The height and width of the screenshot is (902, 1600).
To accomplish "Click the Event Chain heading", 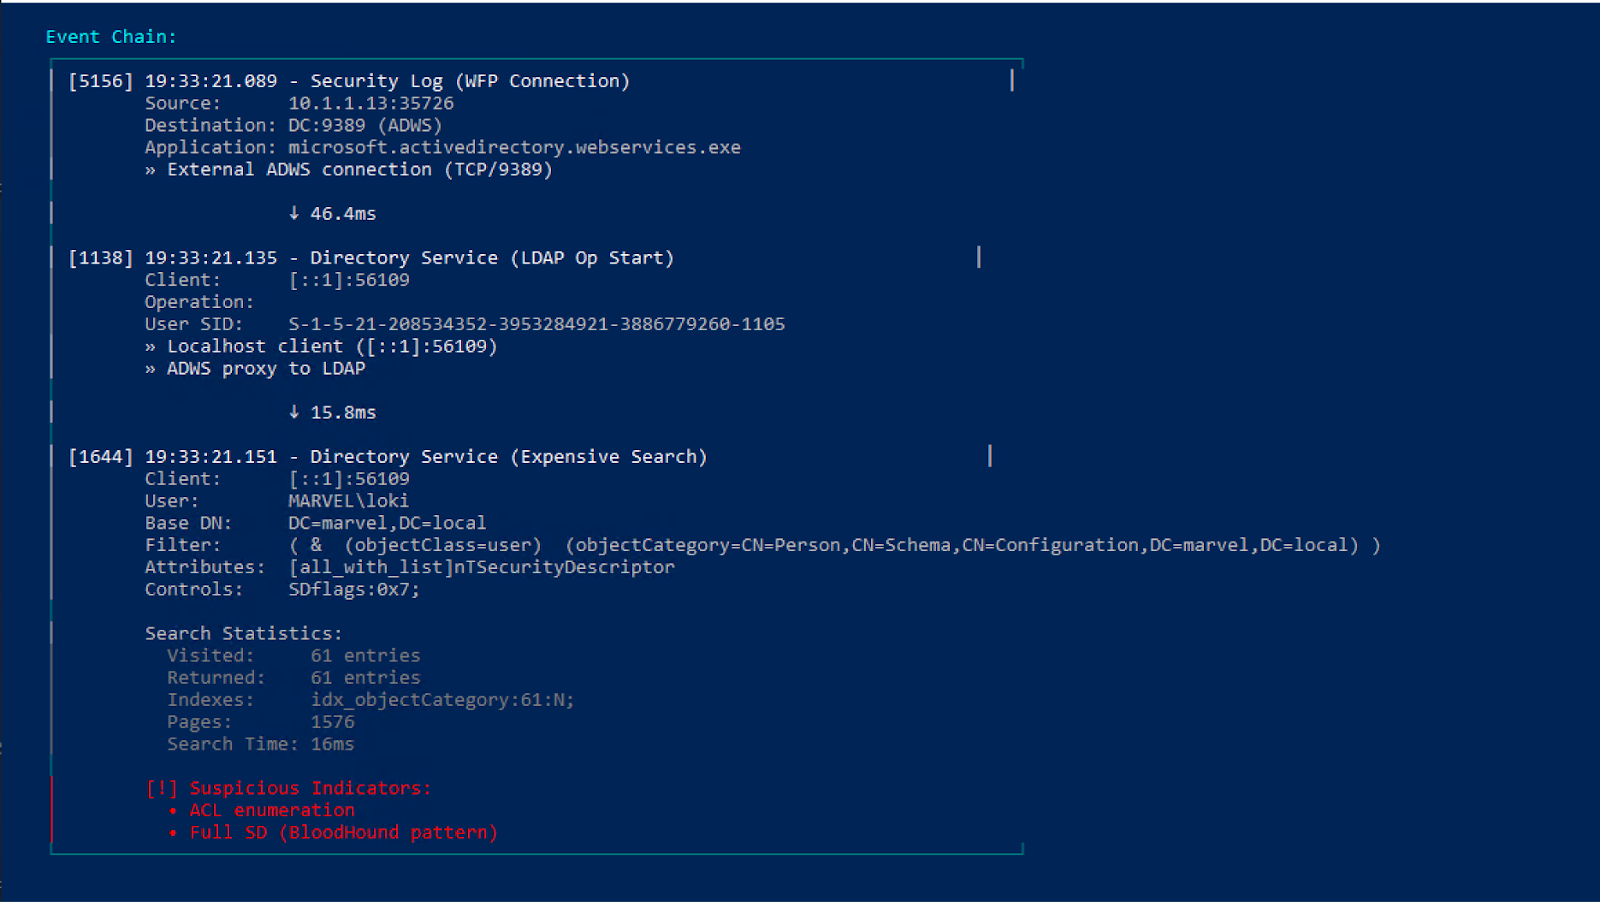I will (111, 37).
